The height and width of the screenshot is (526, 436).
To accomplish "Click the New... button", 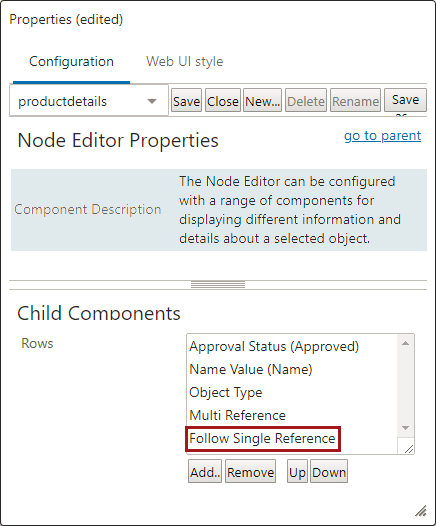I will (x=262, y=100).
